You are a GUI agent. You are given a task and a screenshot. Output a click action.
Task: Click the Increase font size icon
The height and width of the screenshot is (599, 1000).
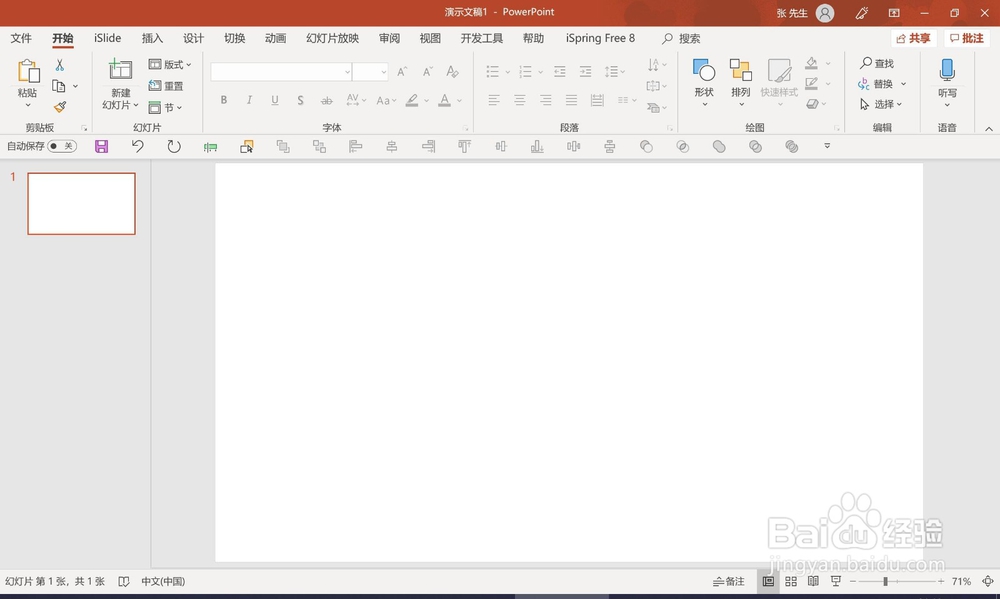[402, 71]
